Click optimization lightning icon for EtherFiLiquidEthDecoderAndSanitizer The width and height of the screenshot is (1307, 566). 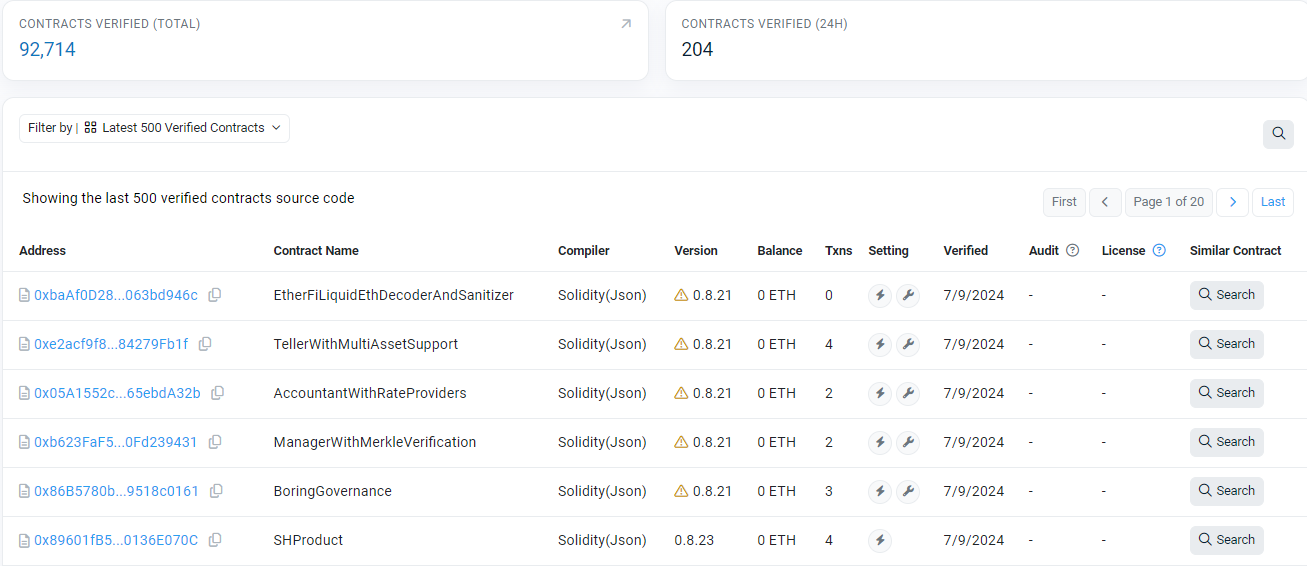click(880, 295)
